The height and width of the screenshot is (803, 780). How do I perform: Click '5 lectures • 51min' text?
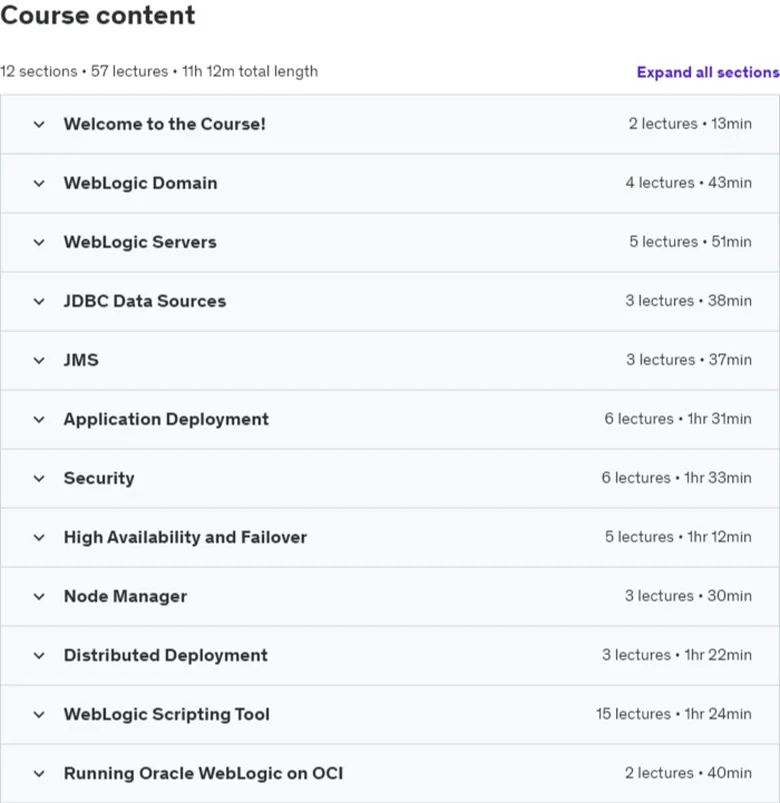690,242
